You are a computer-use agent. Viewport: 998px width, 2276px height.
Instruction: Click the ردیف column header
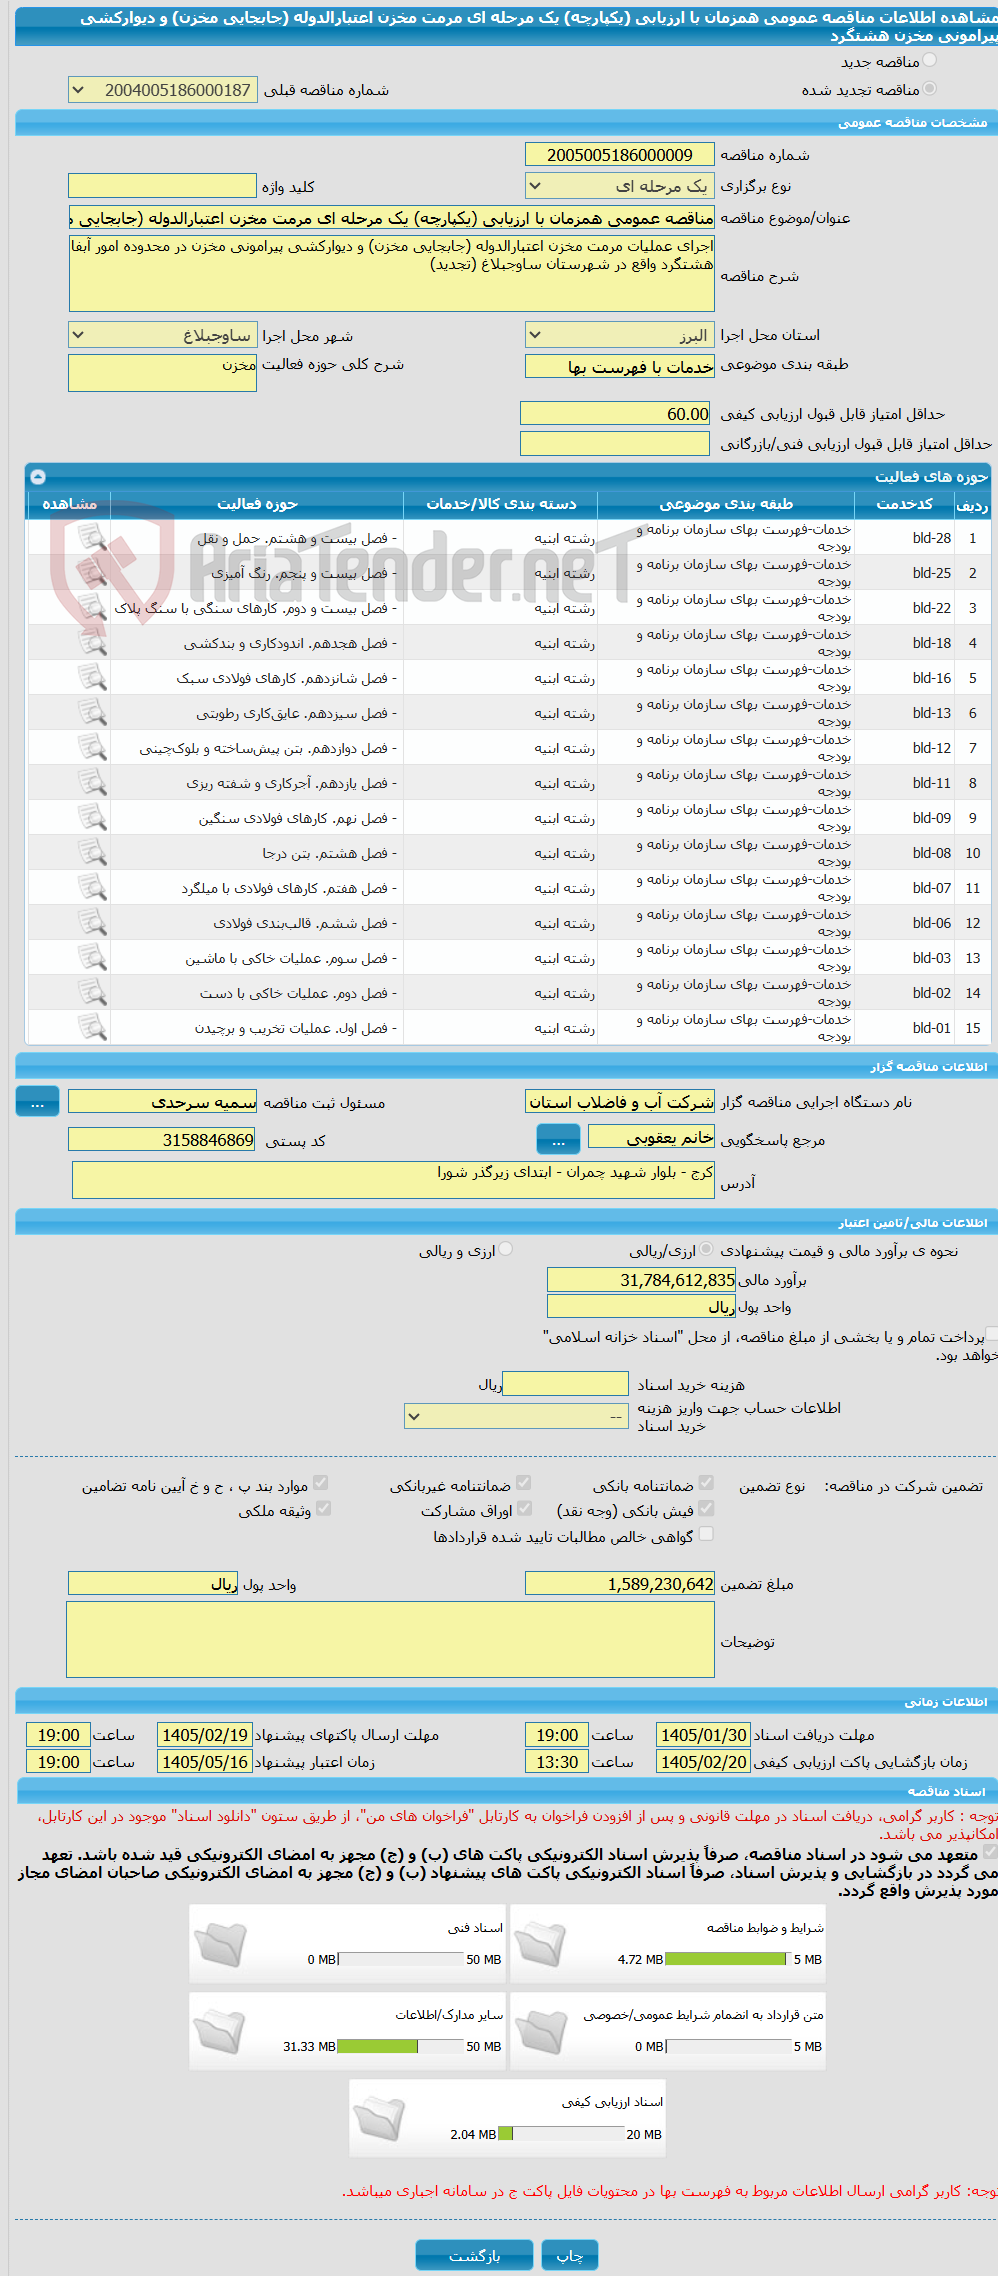972,504
